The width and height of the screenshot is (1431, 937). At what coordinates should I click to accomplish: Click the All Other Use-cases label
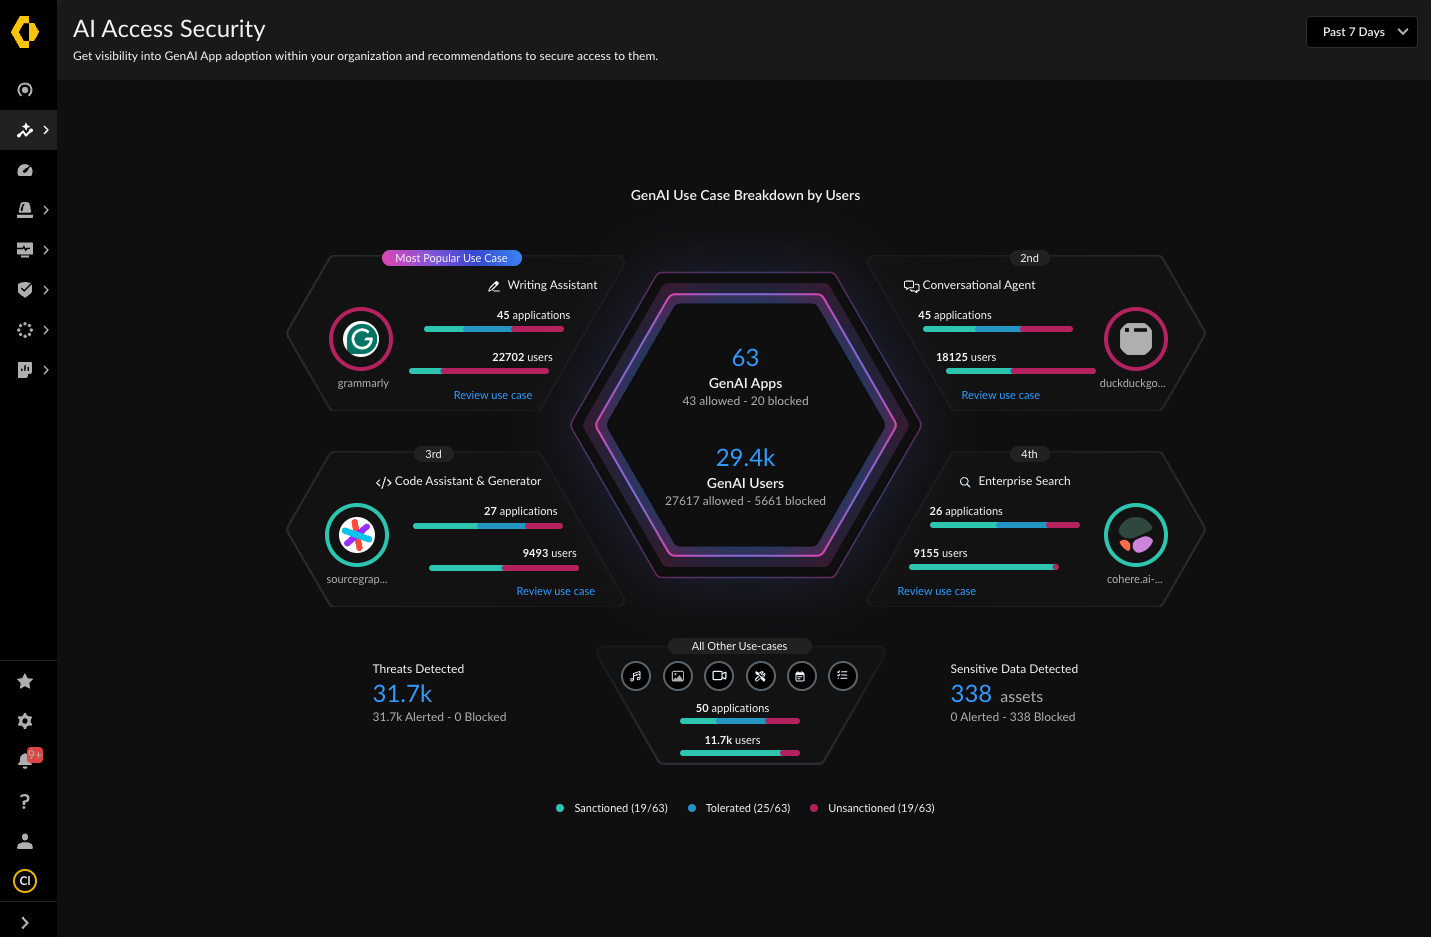[x=739, y=646]
